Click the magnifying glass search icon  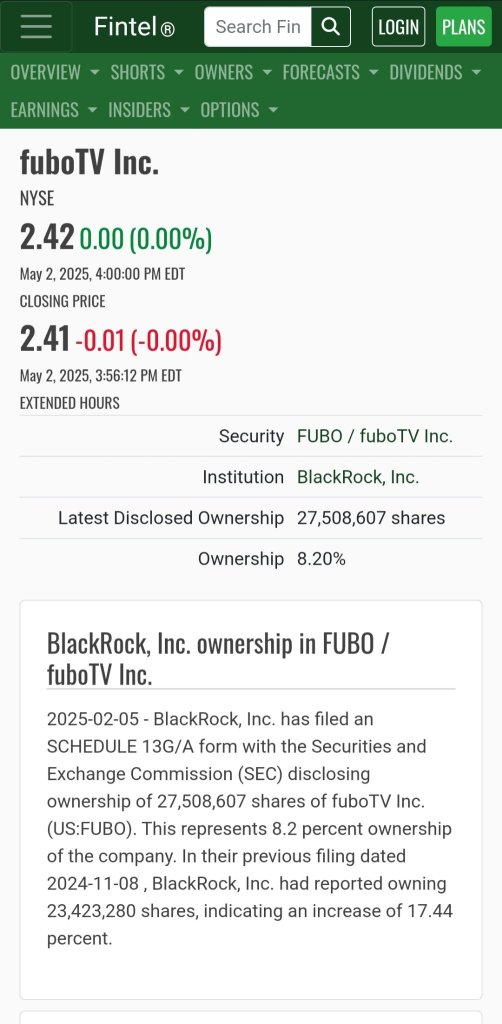(331, 27)
